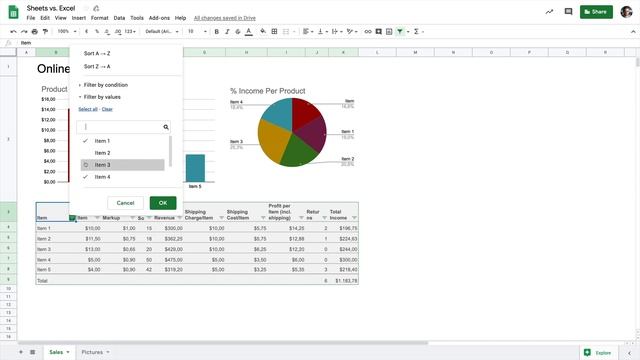Toggle the filter toolbar icon

400,31
